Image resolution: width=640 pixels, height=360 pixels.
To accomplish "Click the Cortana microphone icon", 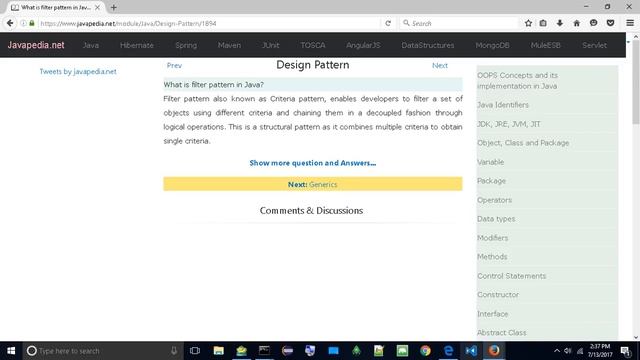I will pos(174,351).
